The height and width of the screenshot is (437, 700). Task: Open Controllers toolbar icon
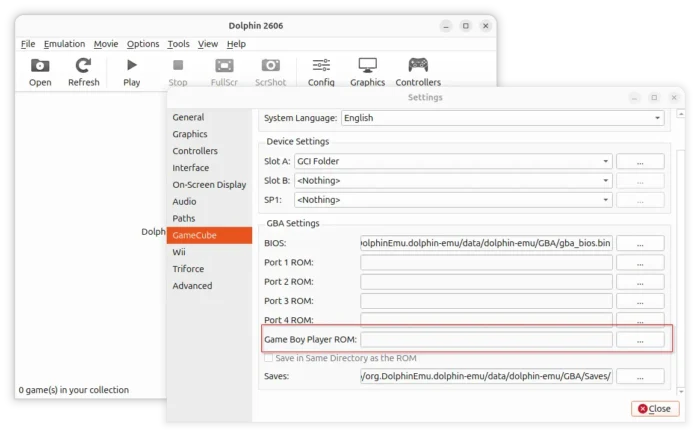click(x=418, y=71)
